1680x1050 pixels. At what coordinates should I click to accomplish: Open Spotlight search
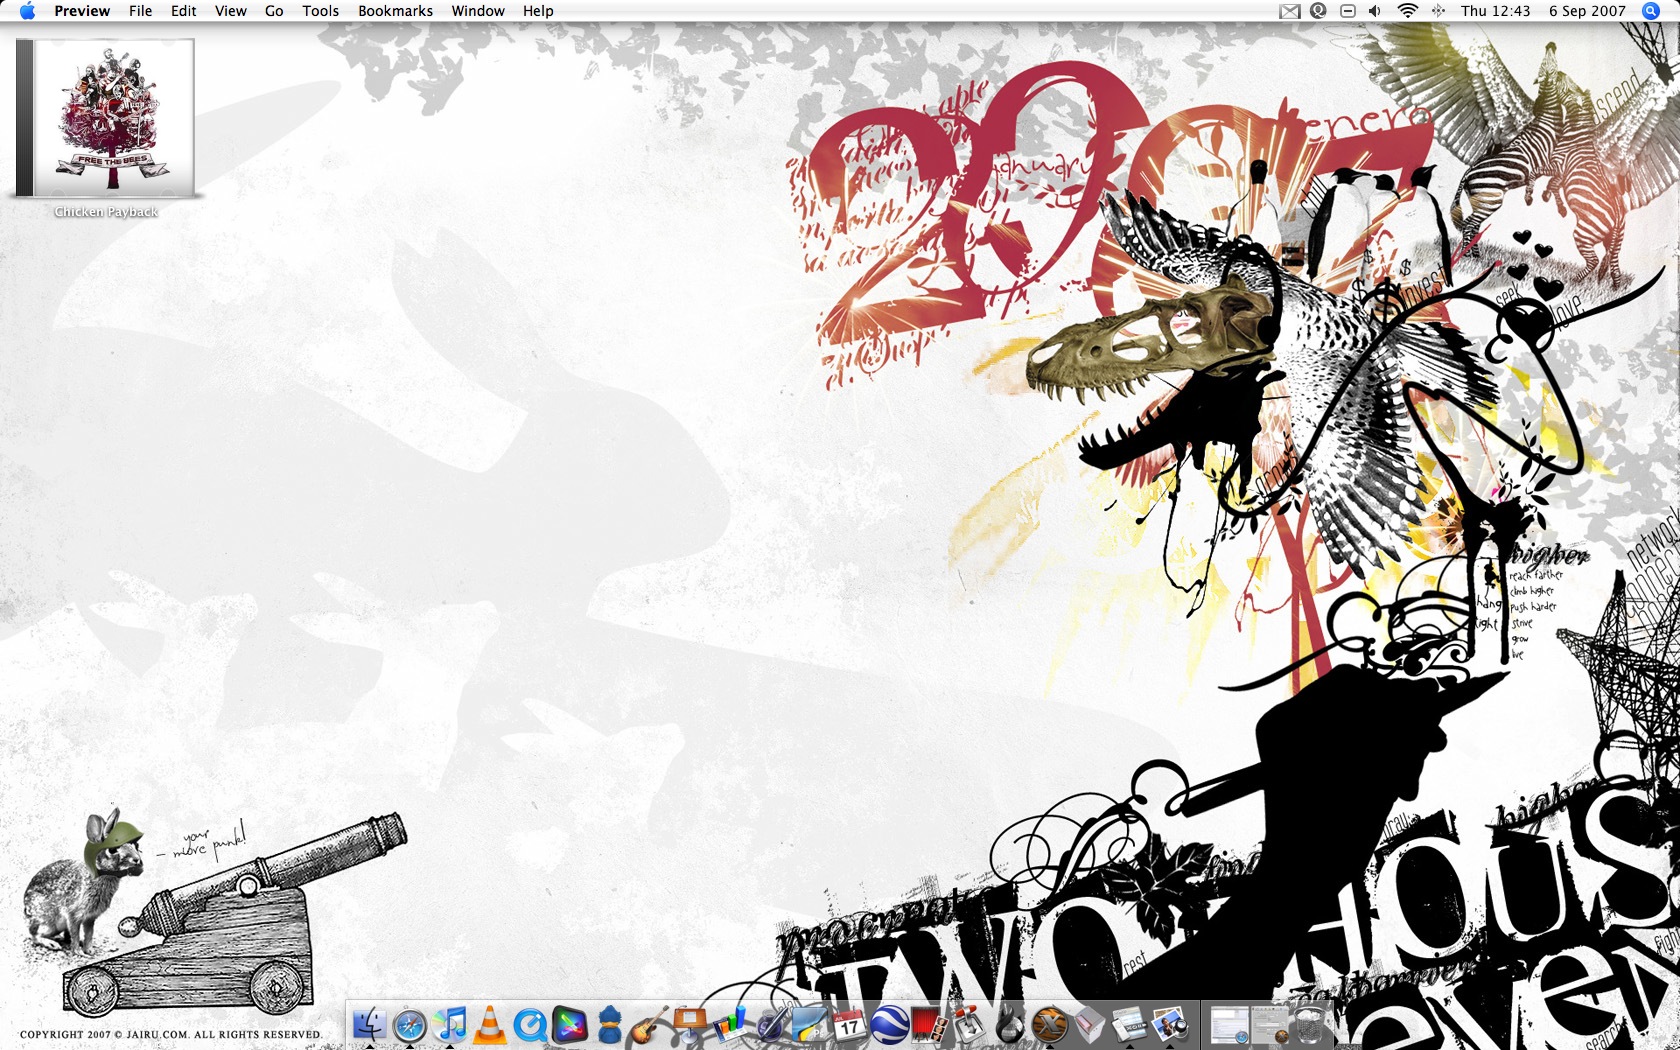[1651, 11]
